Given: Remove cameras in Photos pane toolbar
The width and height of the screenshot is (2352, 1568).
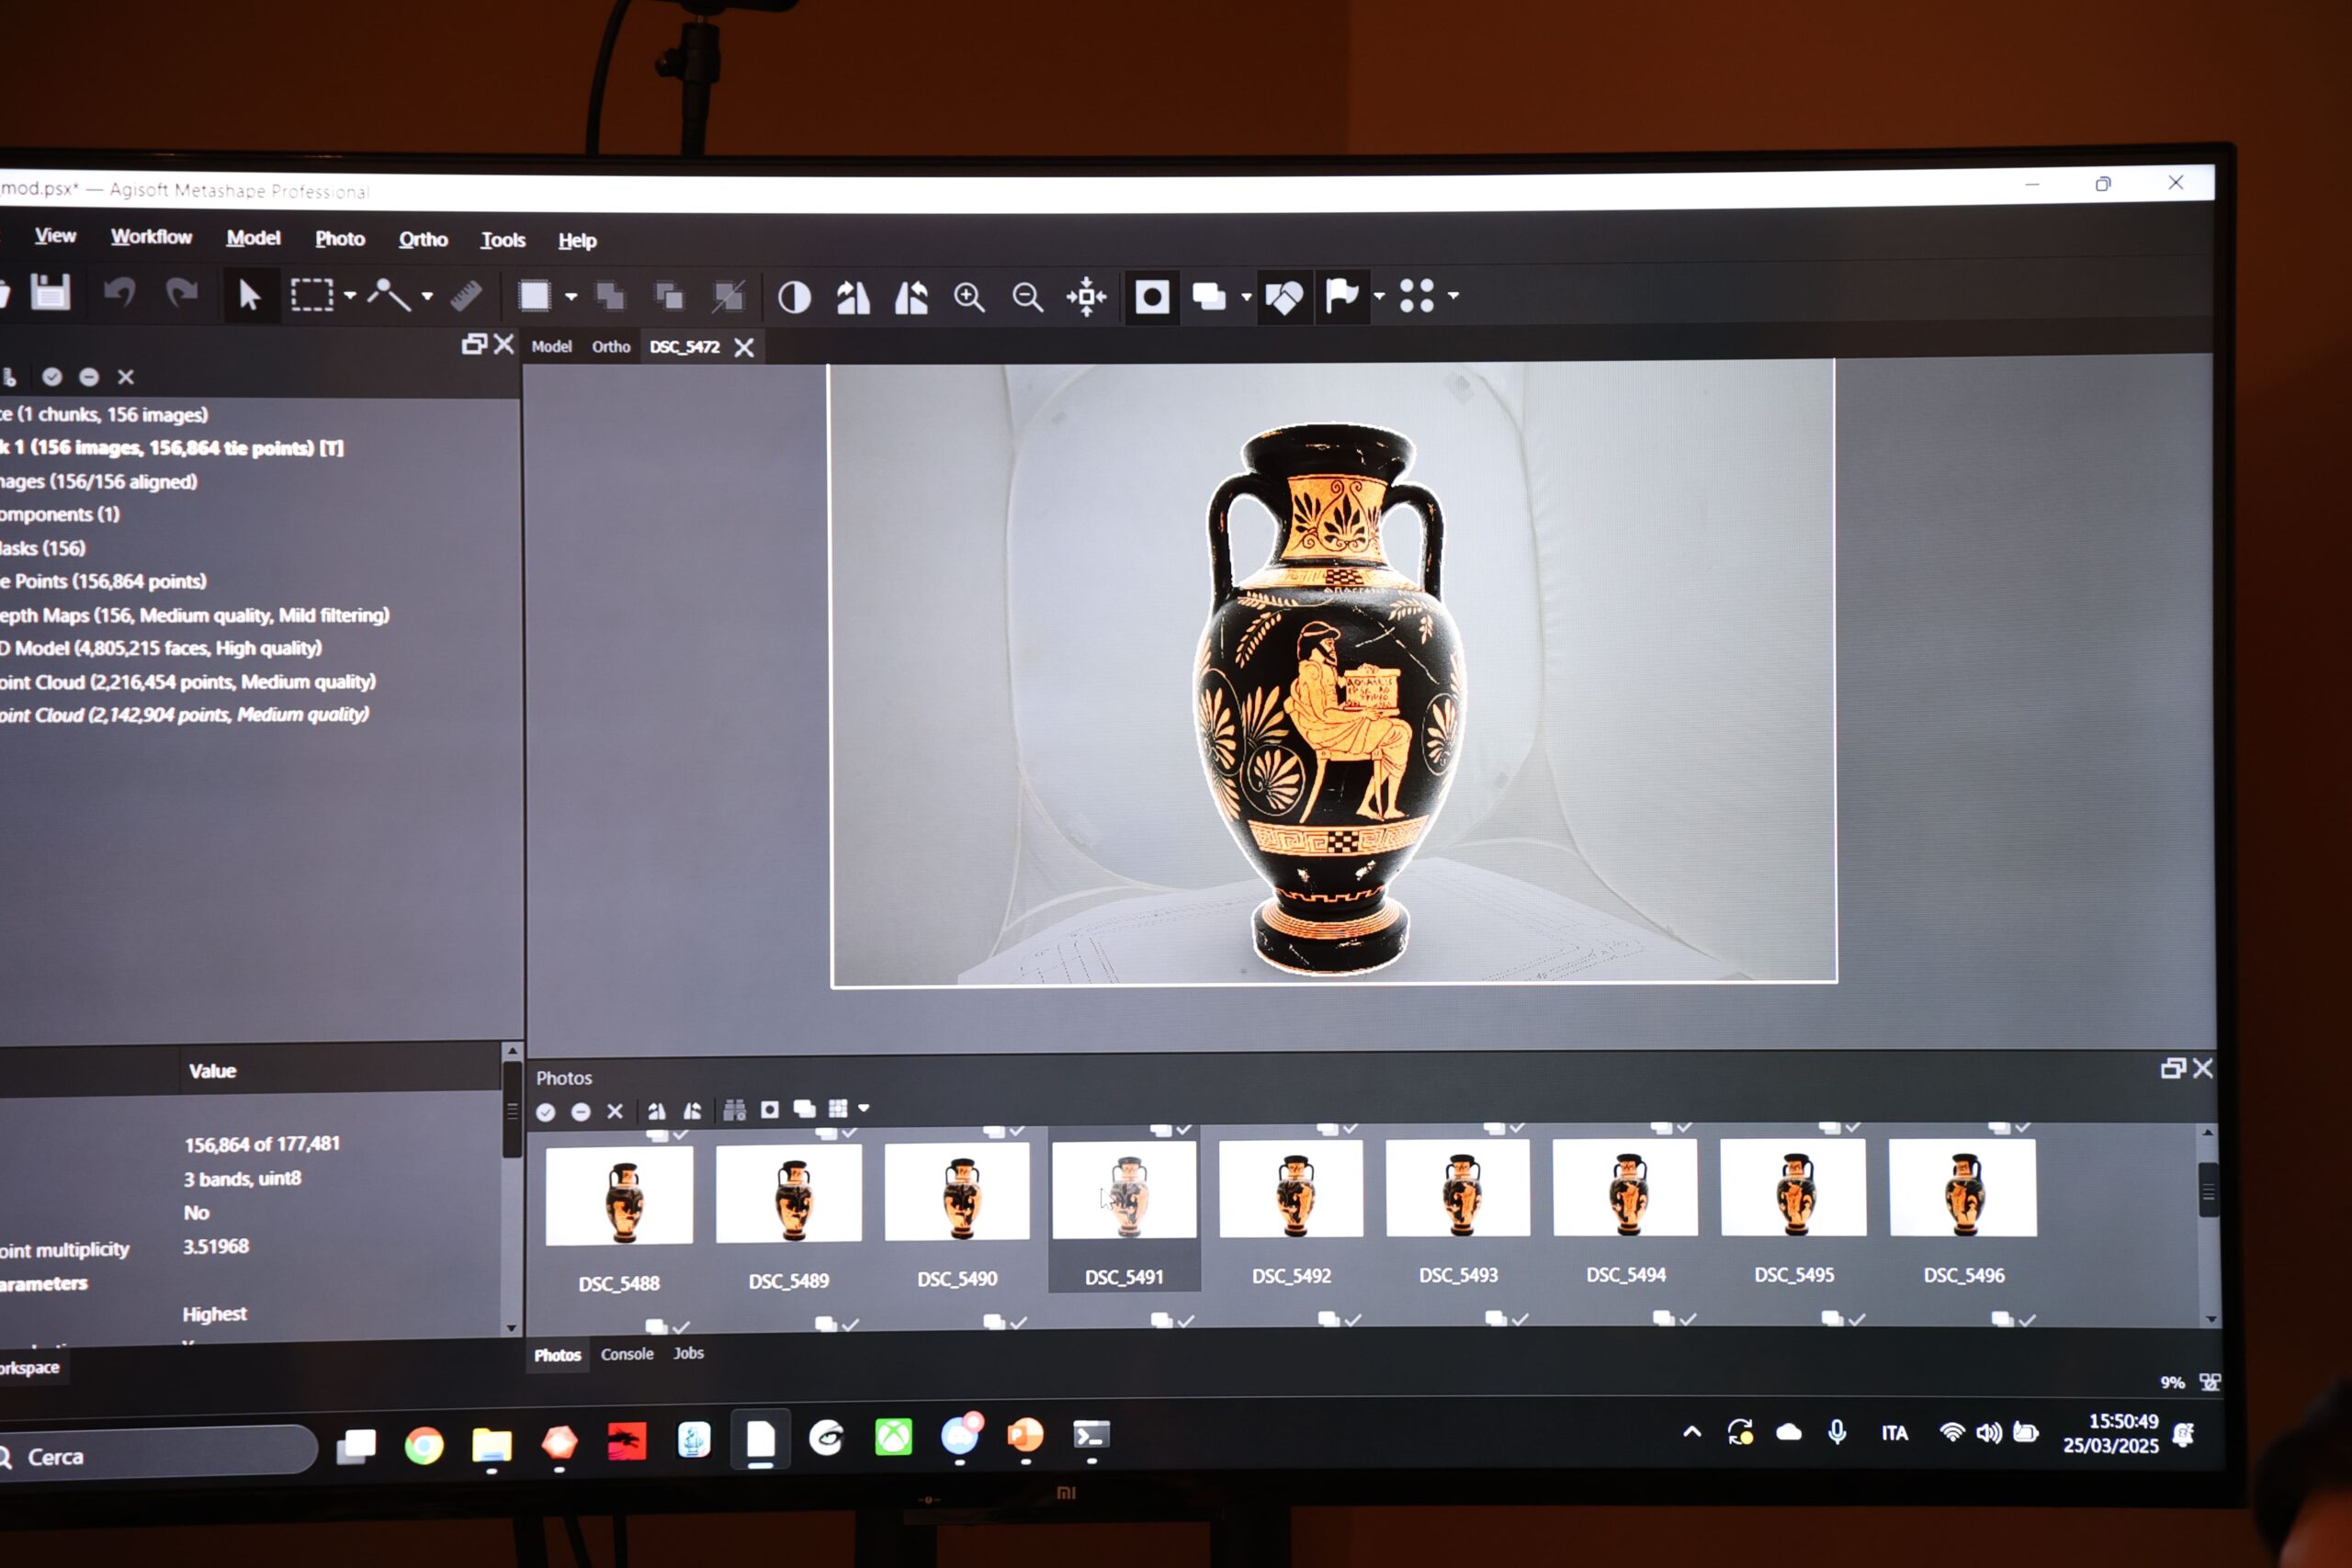Looking at the screenshot, I should click(x=615, y=1111).
